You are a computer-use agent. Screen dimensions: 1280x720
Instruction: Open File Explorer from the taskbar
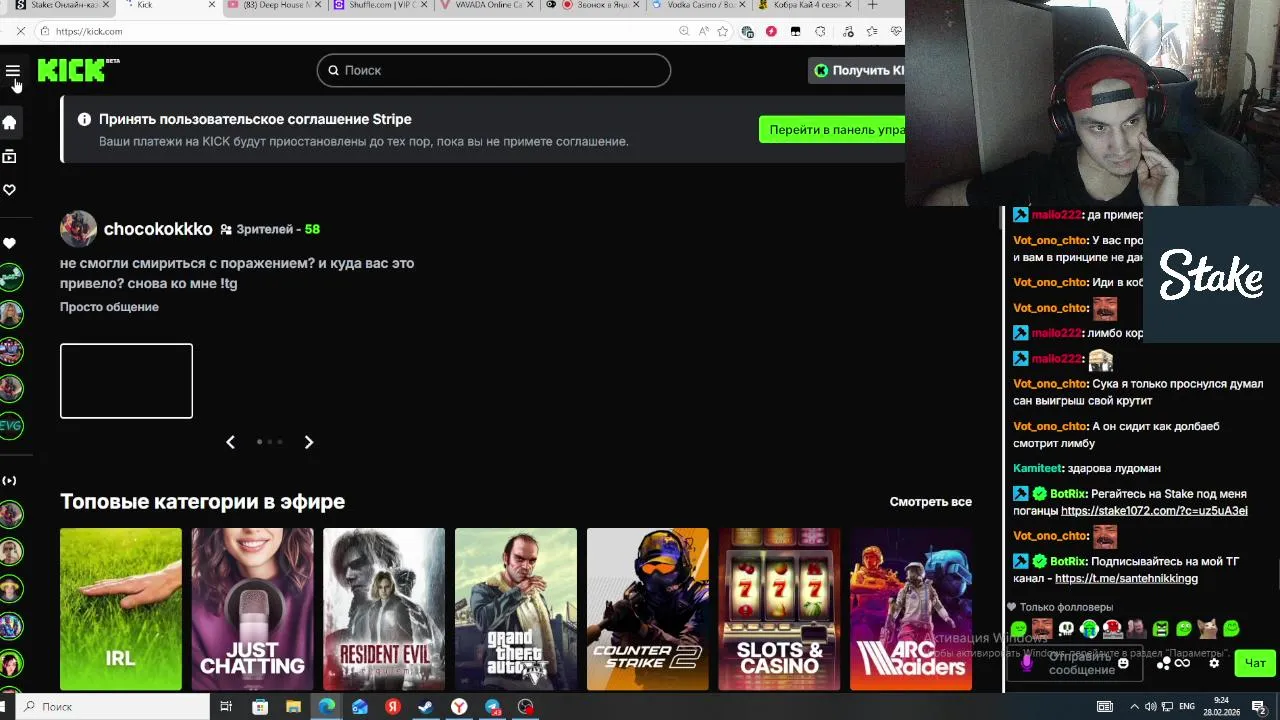[293, 707]
